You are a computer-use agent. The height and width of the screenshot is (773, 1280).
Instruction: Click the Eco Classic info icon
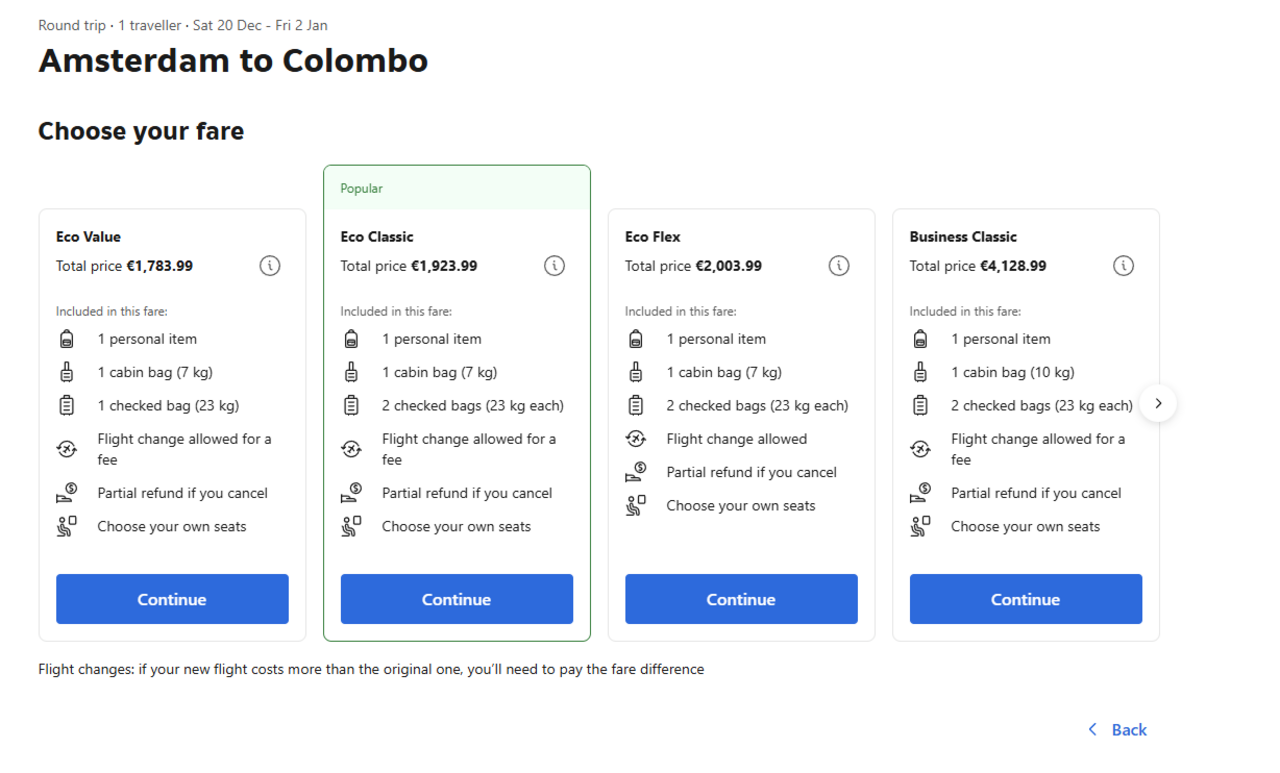pyautogui.click(x=554, y=266)
